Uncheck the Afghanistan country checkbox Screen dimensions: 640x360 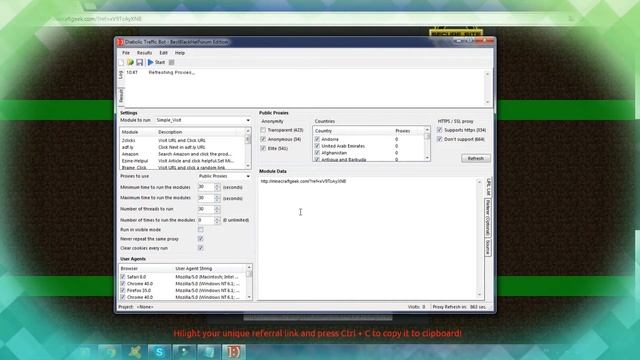click(x=317, y=153)
